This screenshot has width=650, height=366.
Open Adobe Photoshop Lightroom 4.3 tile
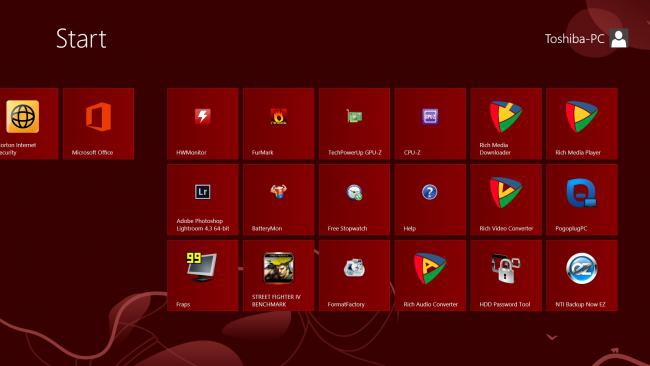tap(203, 200)
